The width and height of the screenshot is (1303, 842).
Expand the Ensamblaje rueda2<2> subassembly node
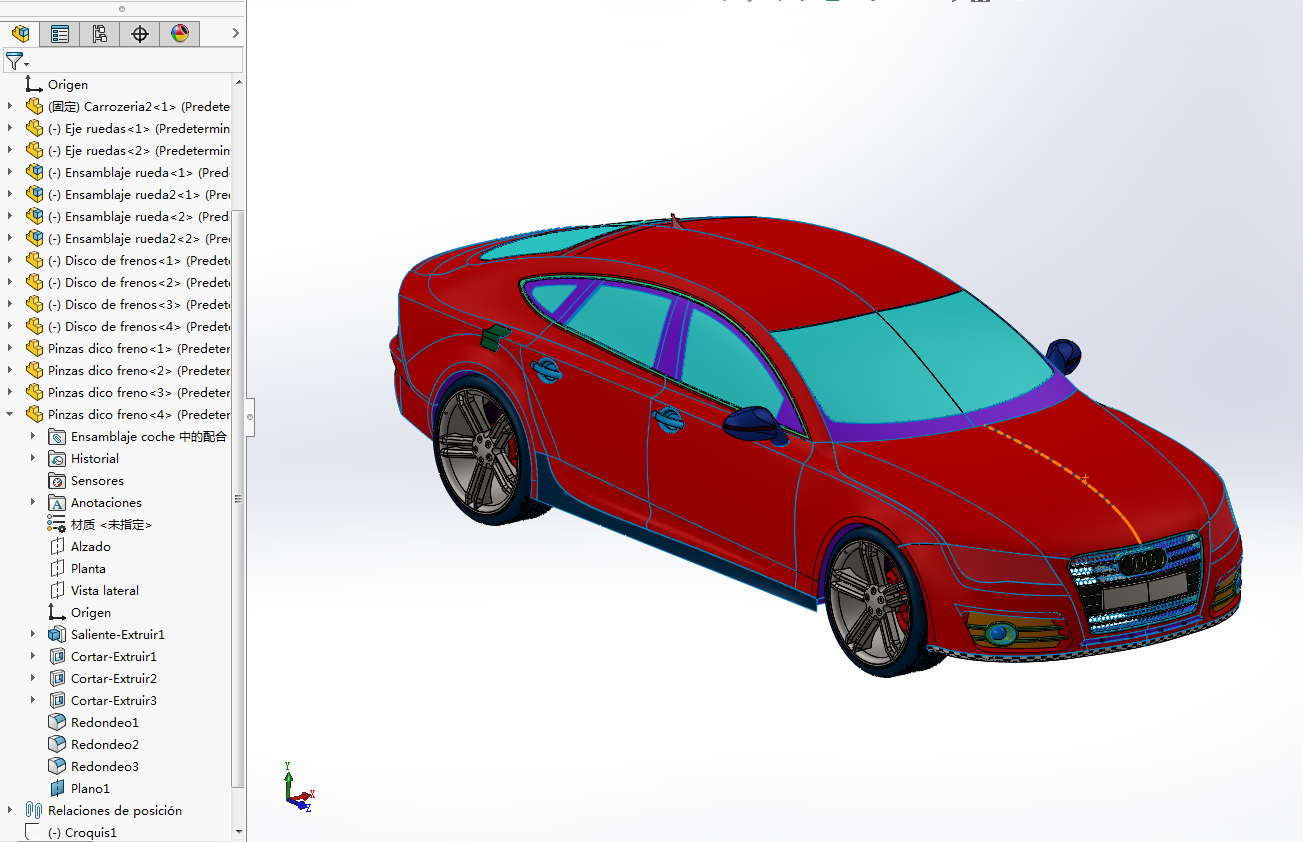[11, 238]
